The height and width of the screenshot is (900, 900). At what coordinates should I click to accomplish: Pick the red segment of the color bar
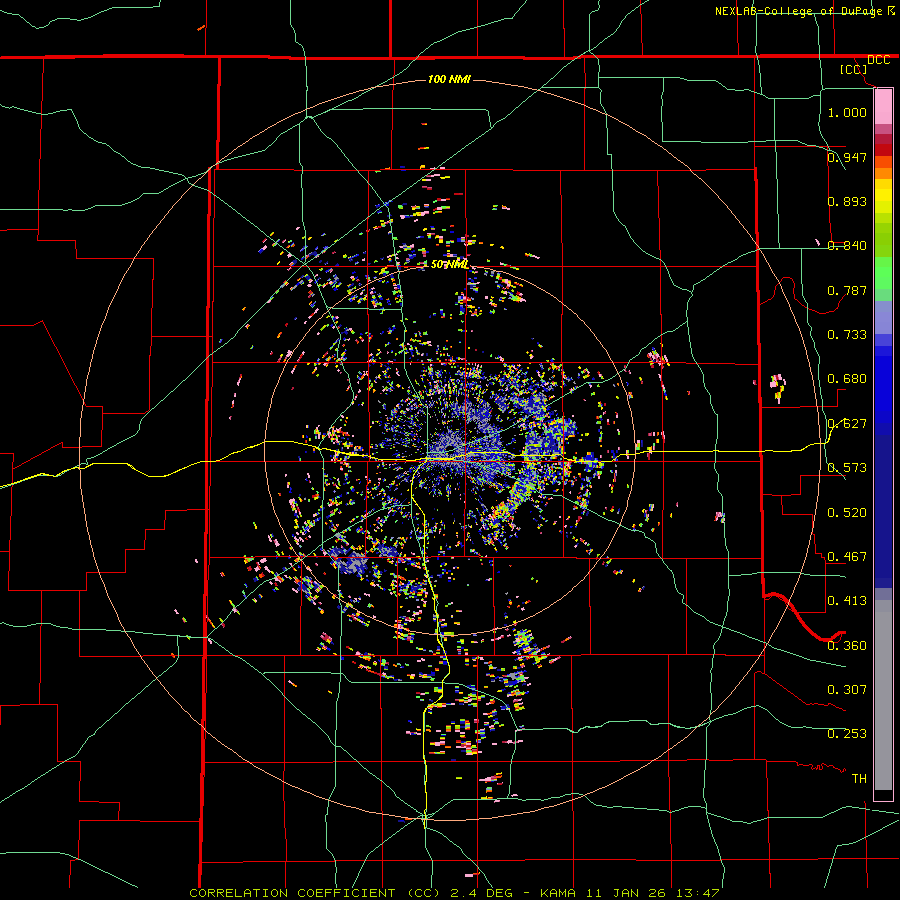coord(883,150)
